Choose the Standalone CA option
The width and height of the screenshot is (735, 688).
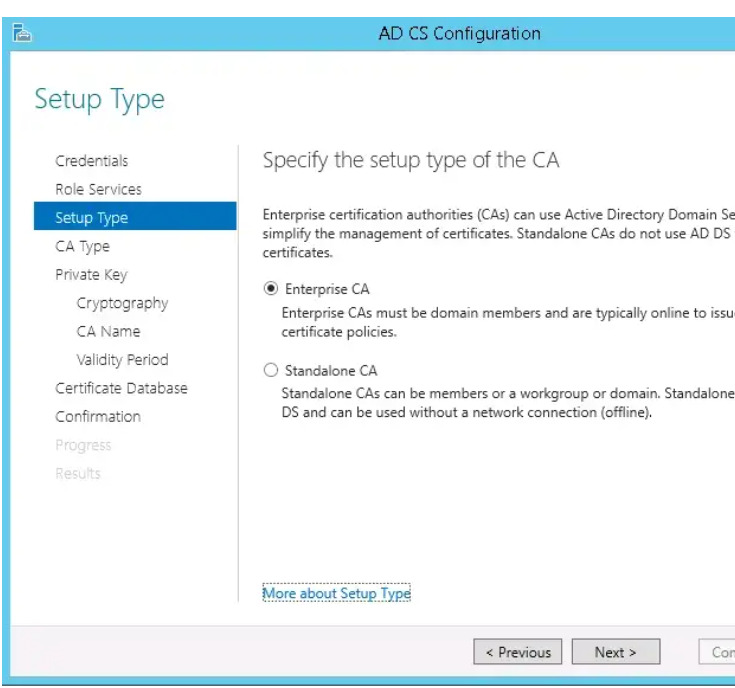pos(270,370)
